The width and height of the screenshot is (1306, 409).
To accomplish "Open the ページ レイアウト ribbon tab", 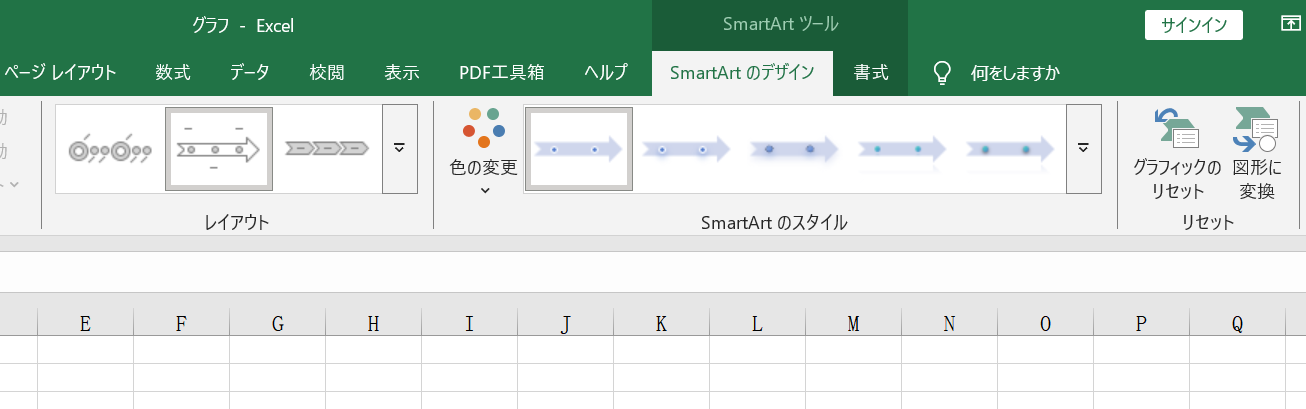I will coord(60,72).
